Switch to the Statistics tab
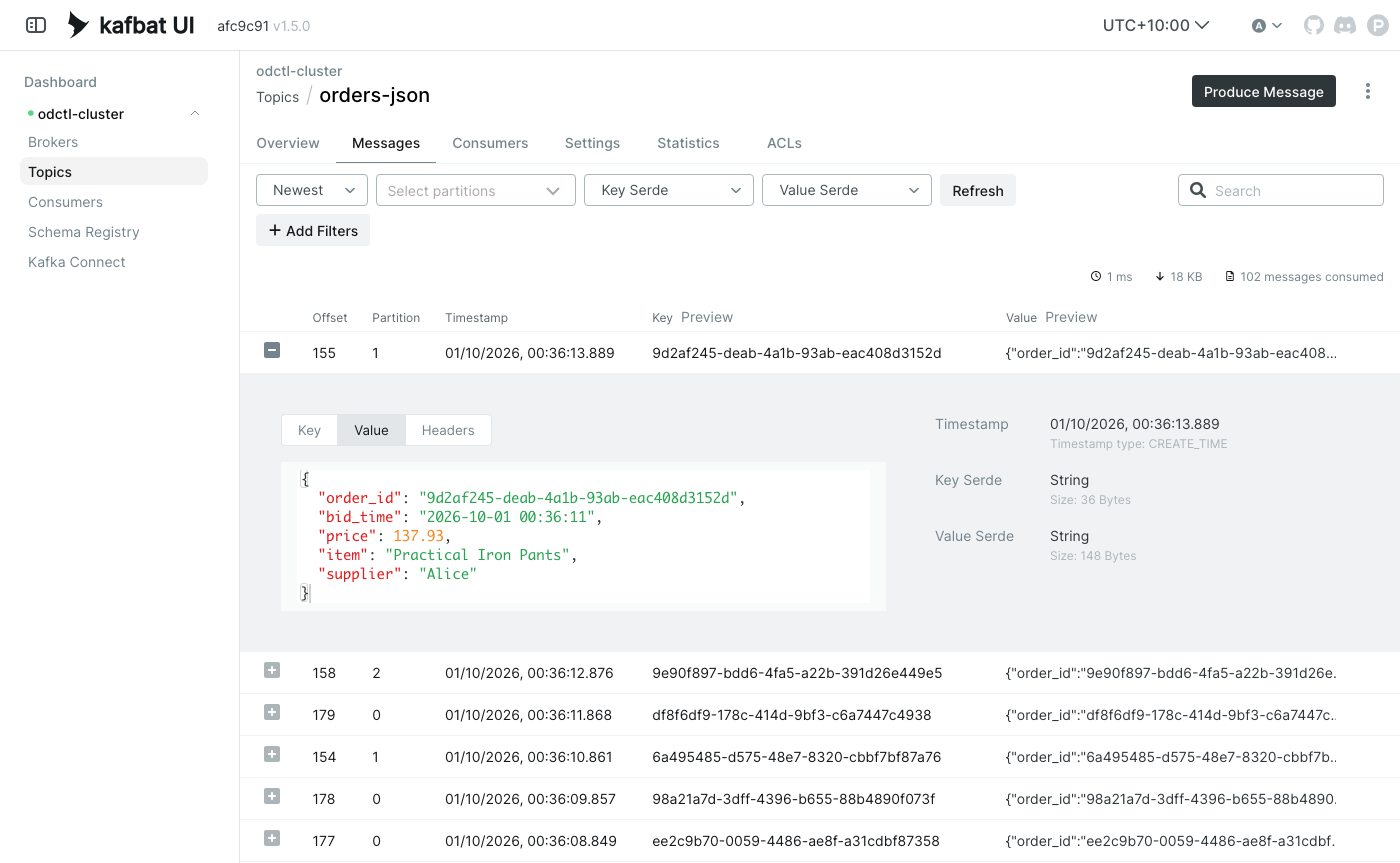Image resolution: width=1400 pixels, height=863 pixels. click(688, 143)
